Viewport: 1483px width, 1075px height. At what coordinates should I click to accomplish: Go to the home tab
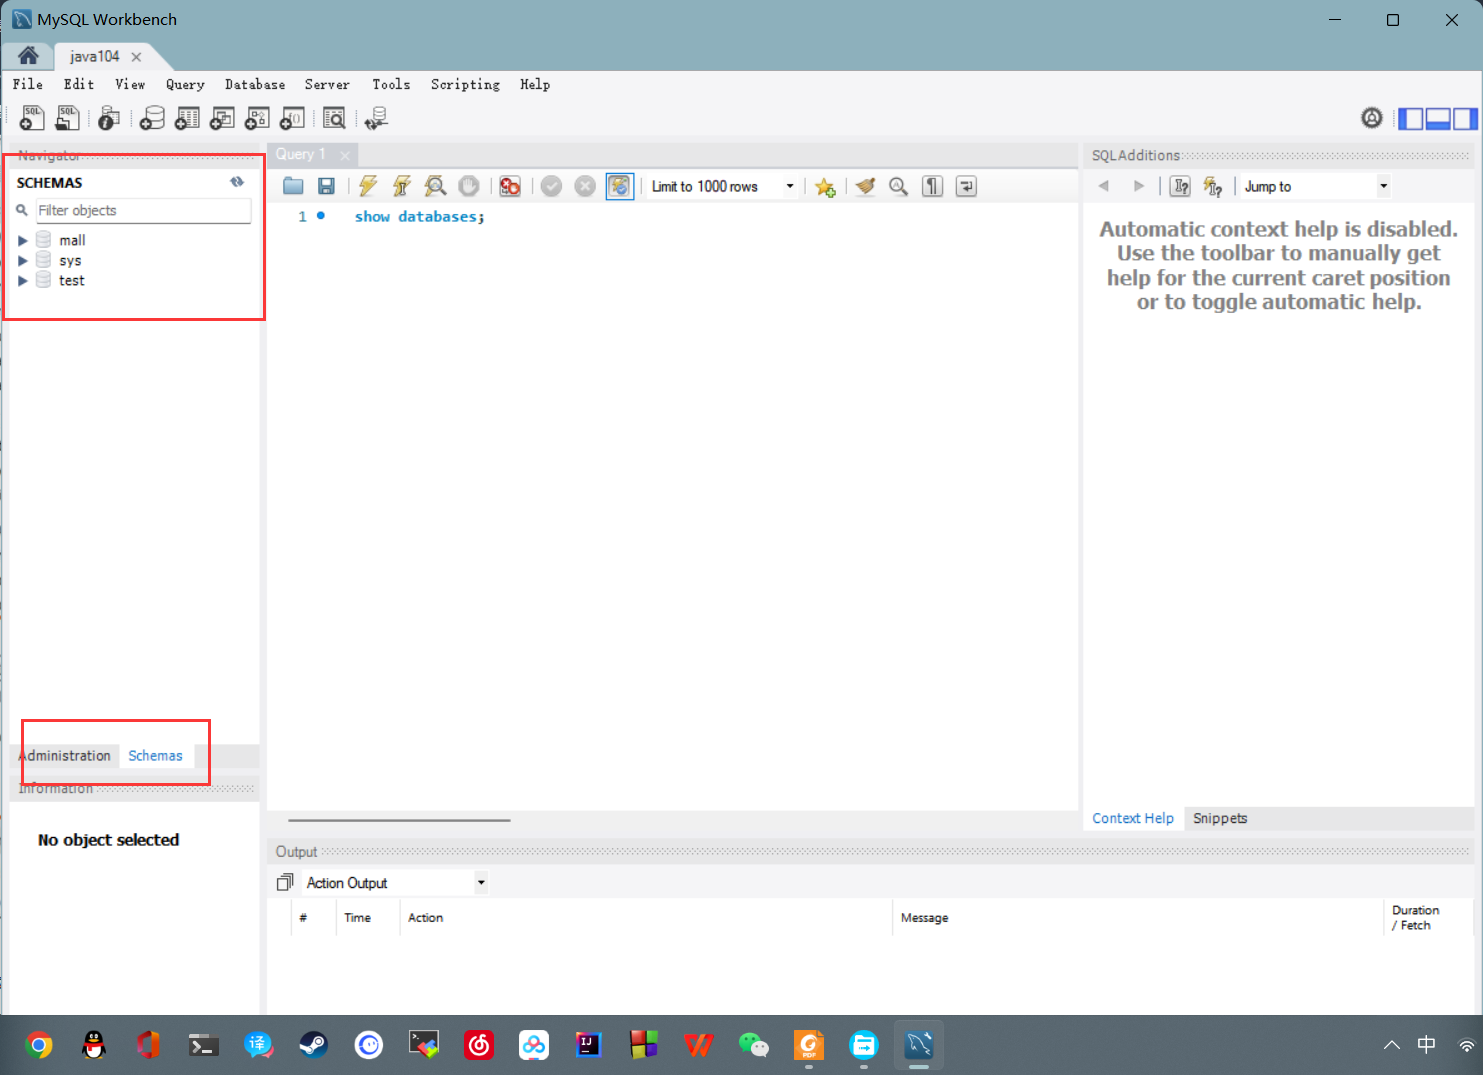point(28,56)
